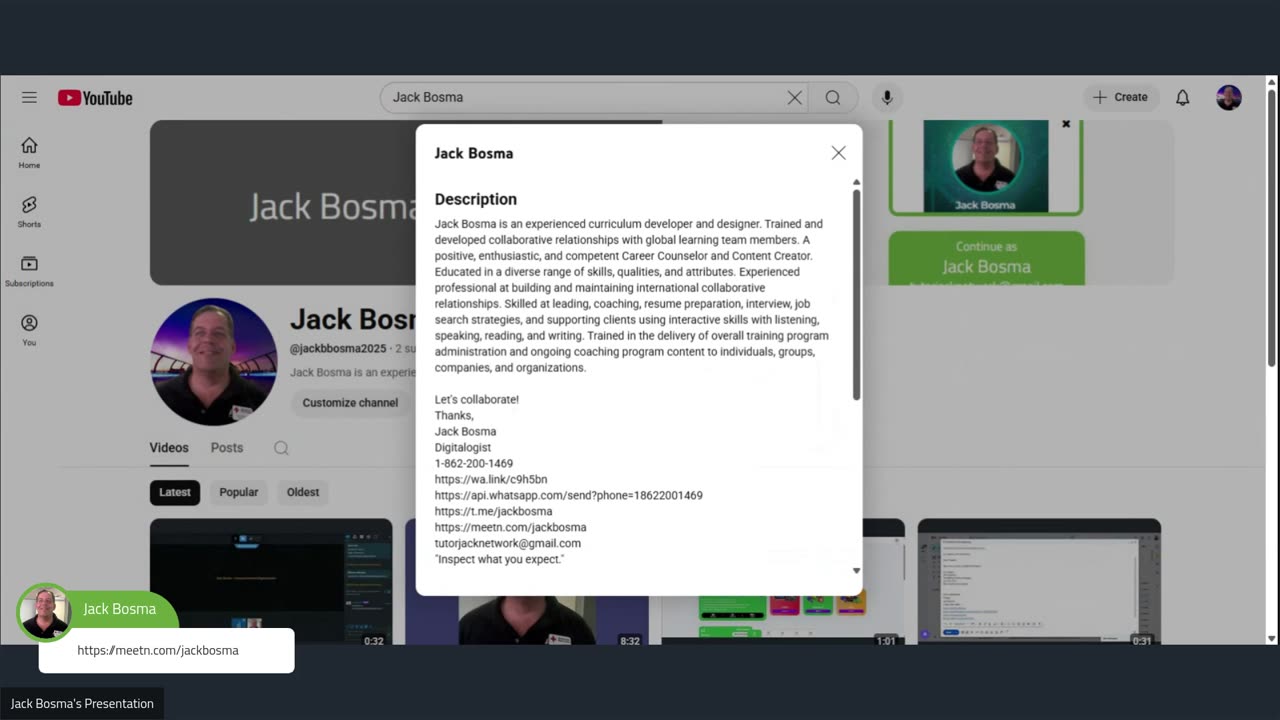
Task: Open Shorts in the sidebar
Action: coord(29,212)
